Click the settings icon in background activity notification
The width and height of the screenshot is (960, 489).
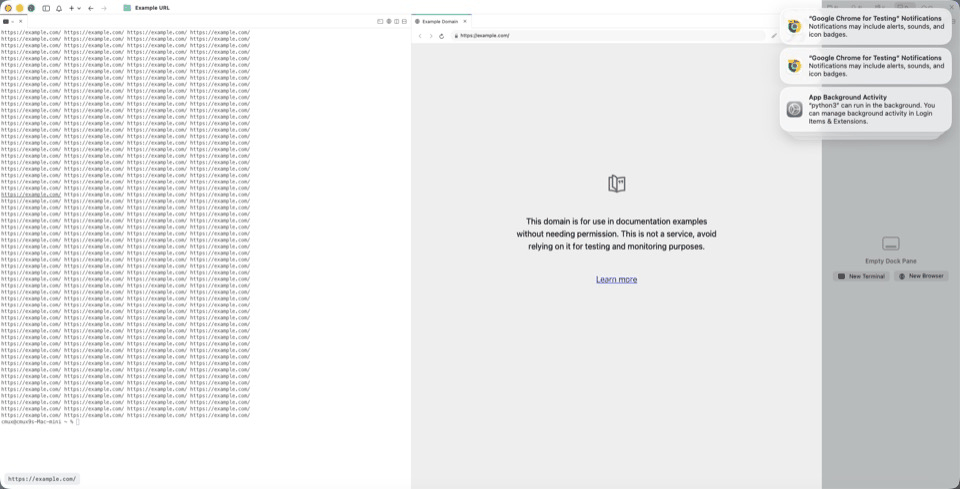tap(795, 110)
